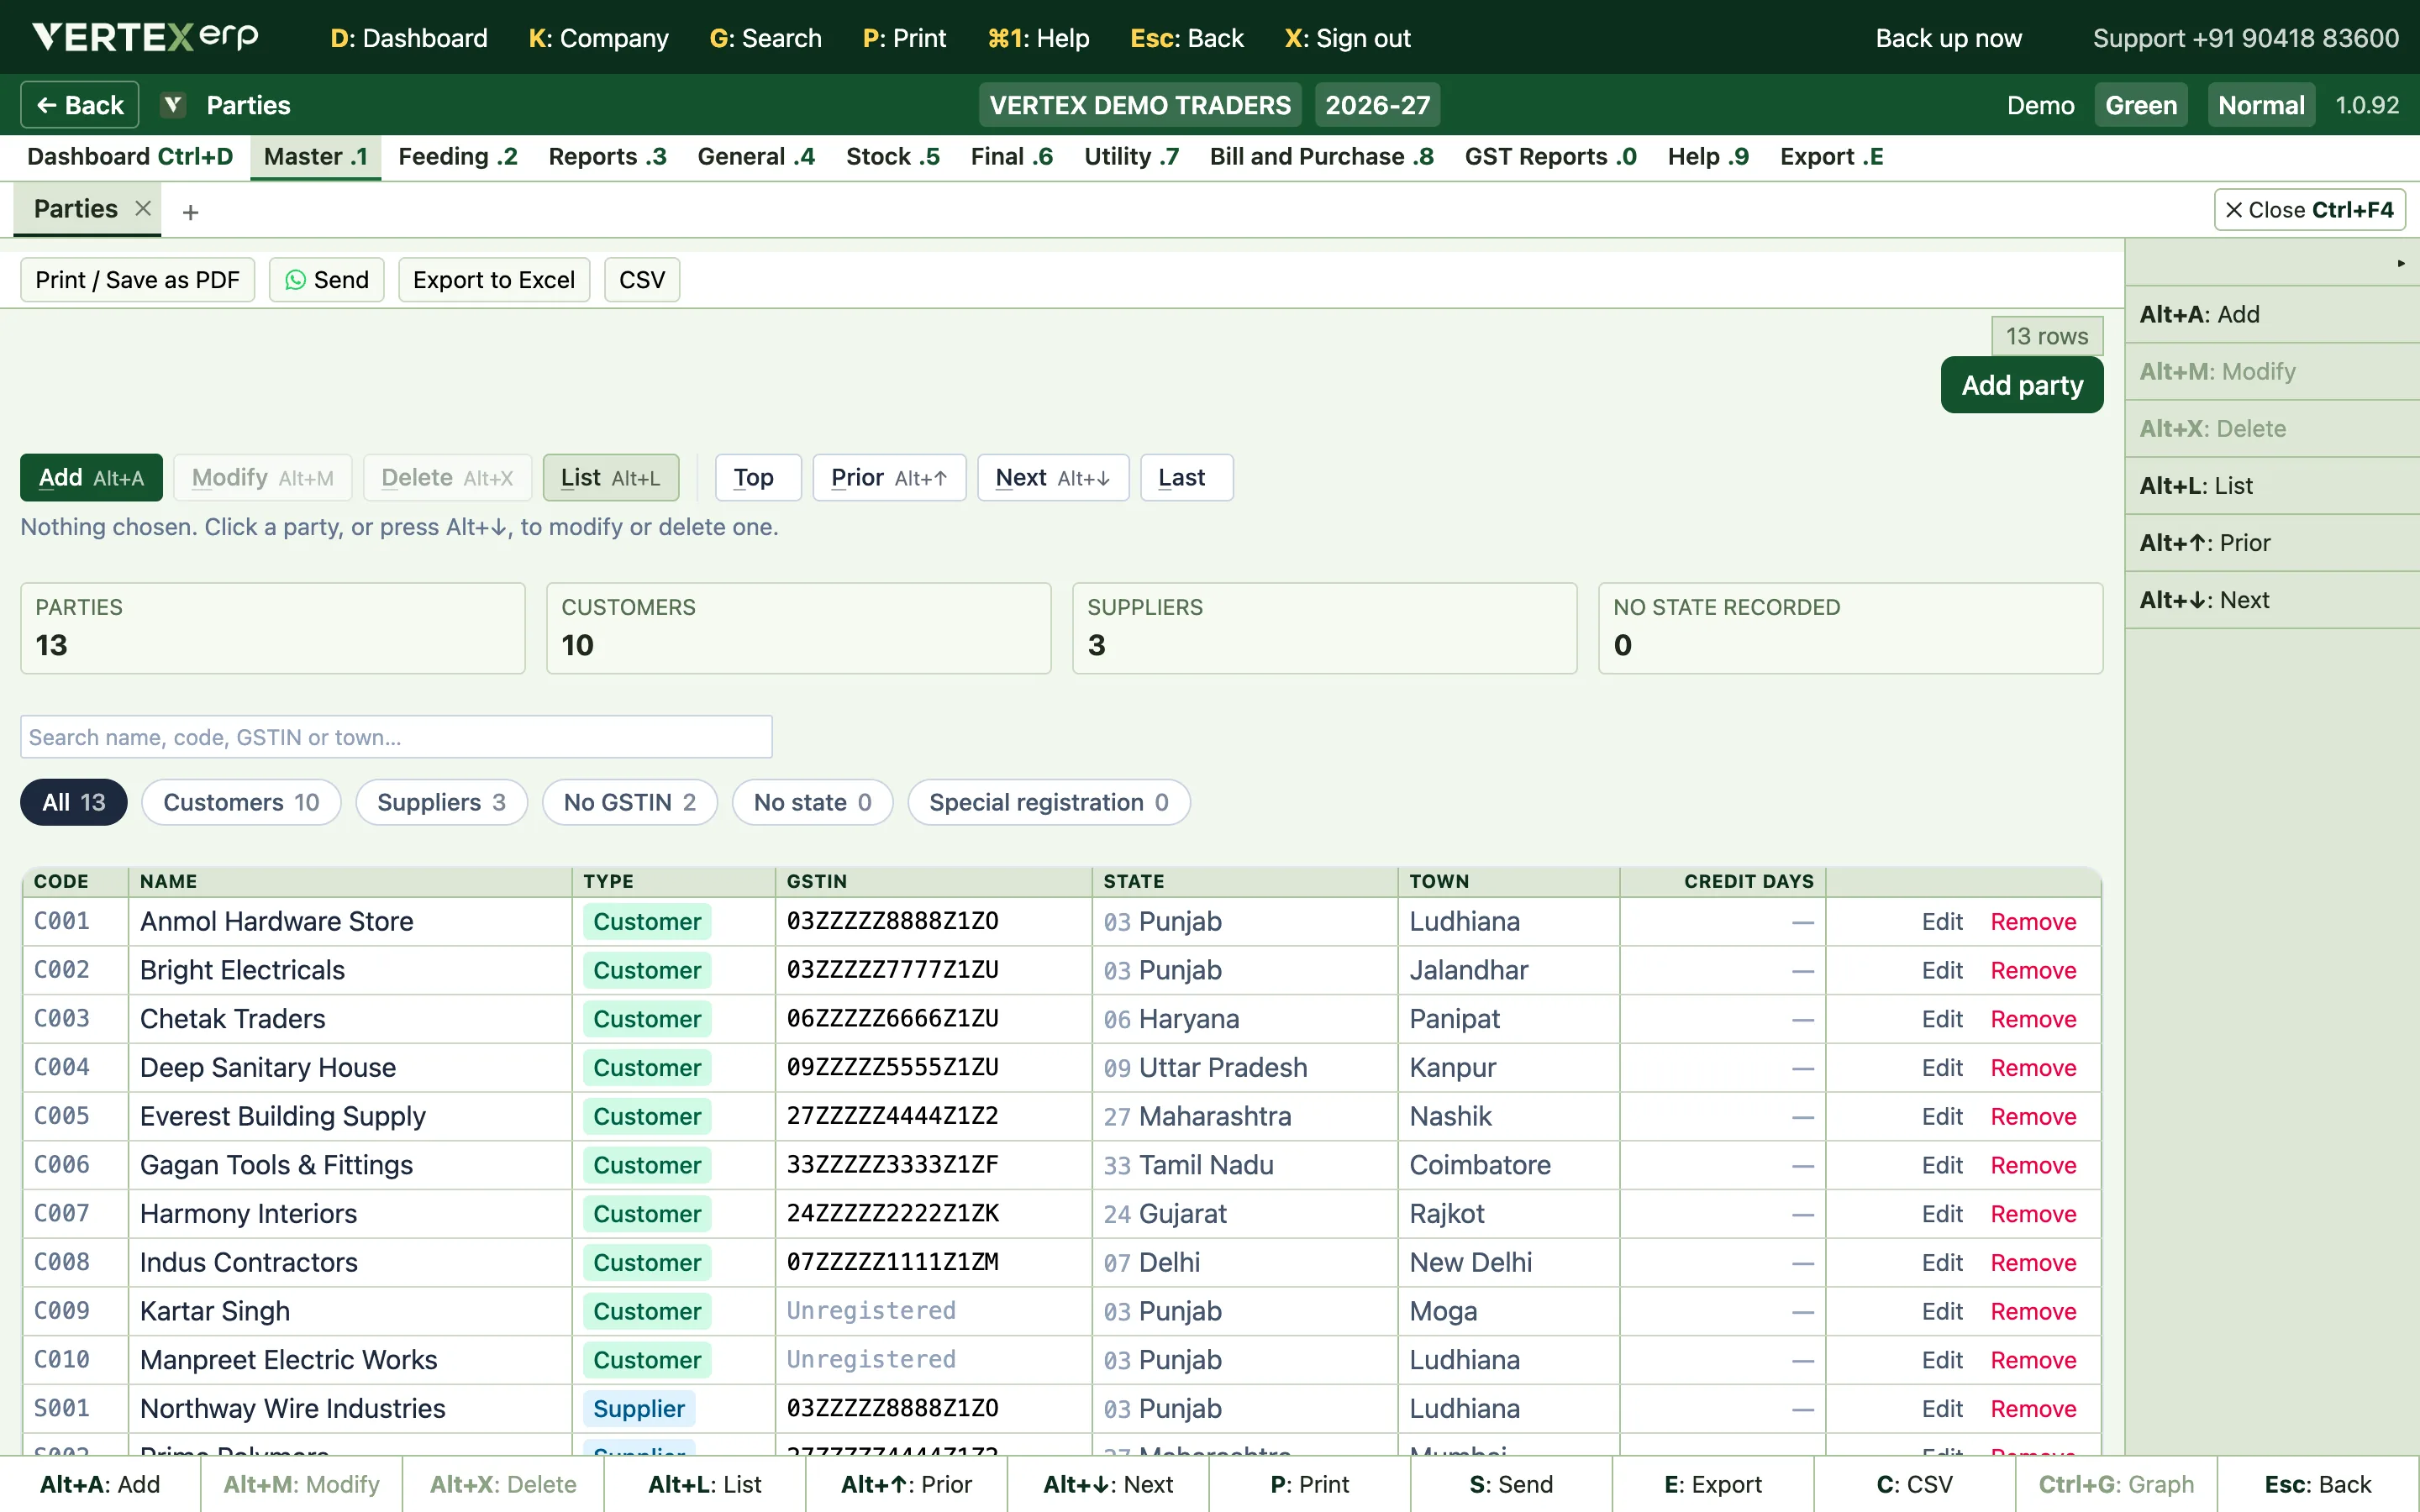This screenshot has height=1512, width=2420.
Task: Collapse the shortcut side panel arrow
Action: click(2400, 263)
